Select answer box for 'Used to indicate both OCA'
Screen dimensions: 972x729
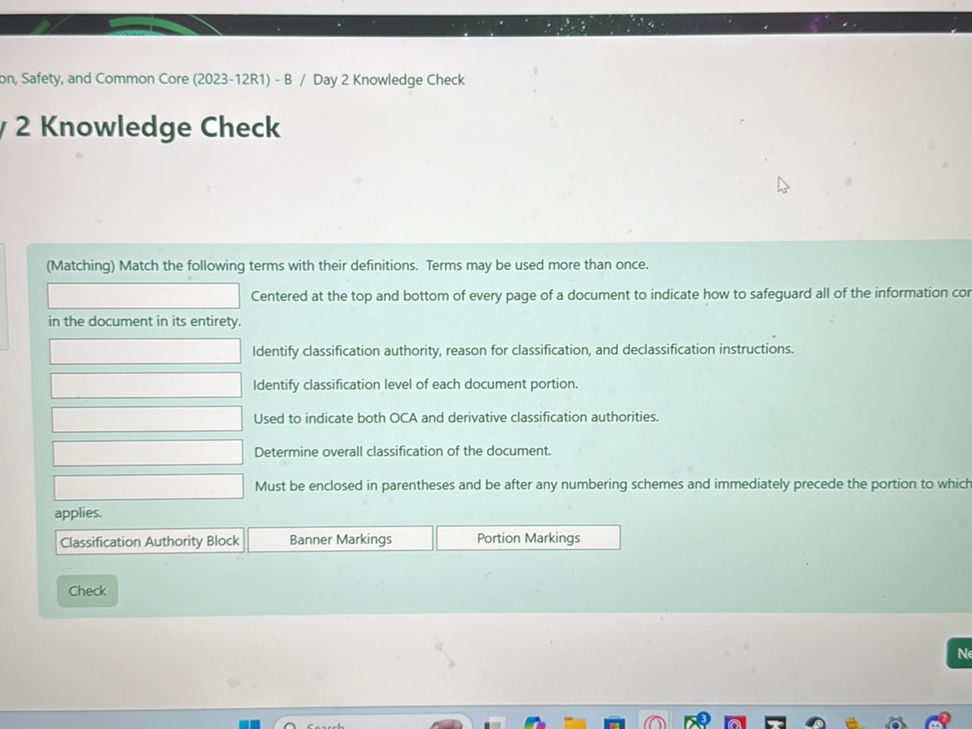tap(147, 419)
